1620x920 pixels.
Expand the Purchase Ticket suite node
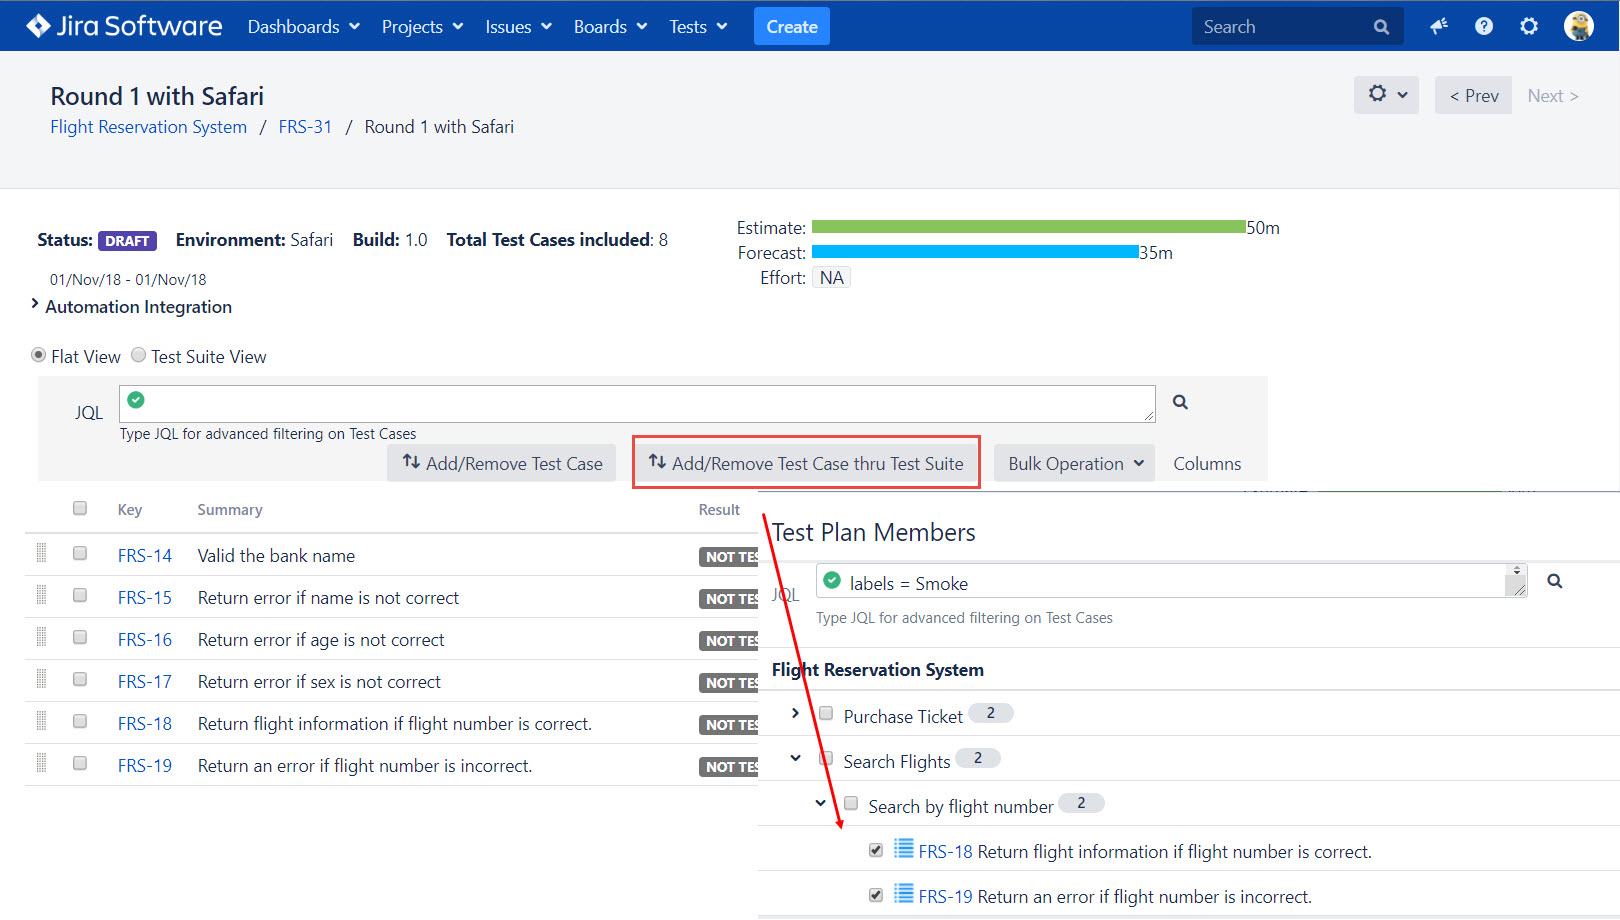pos(795,713)
